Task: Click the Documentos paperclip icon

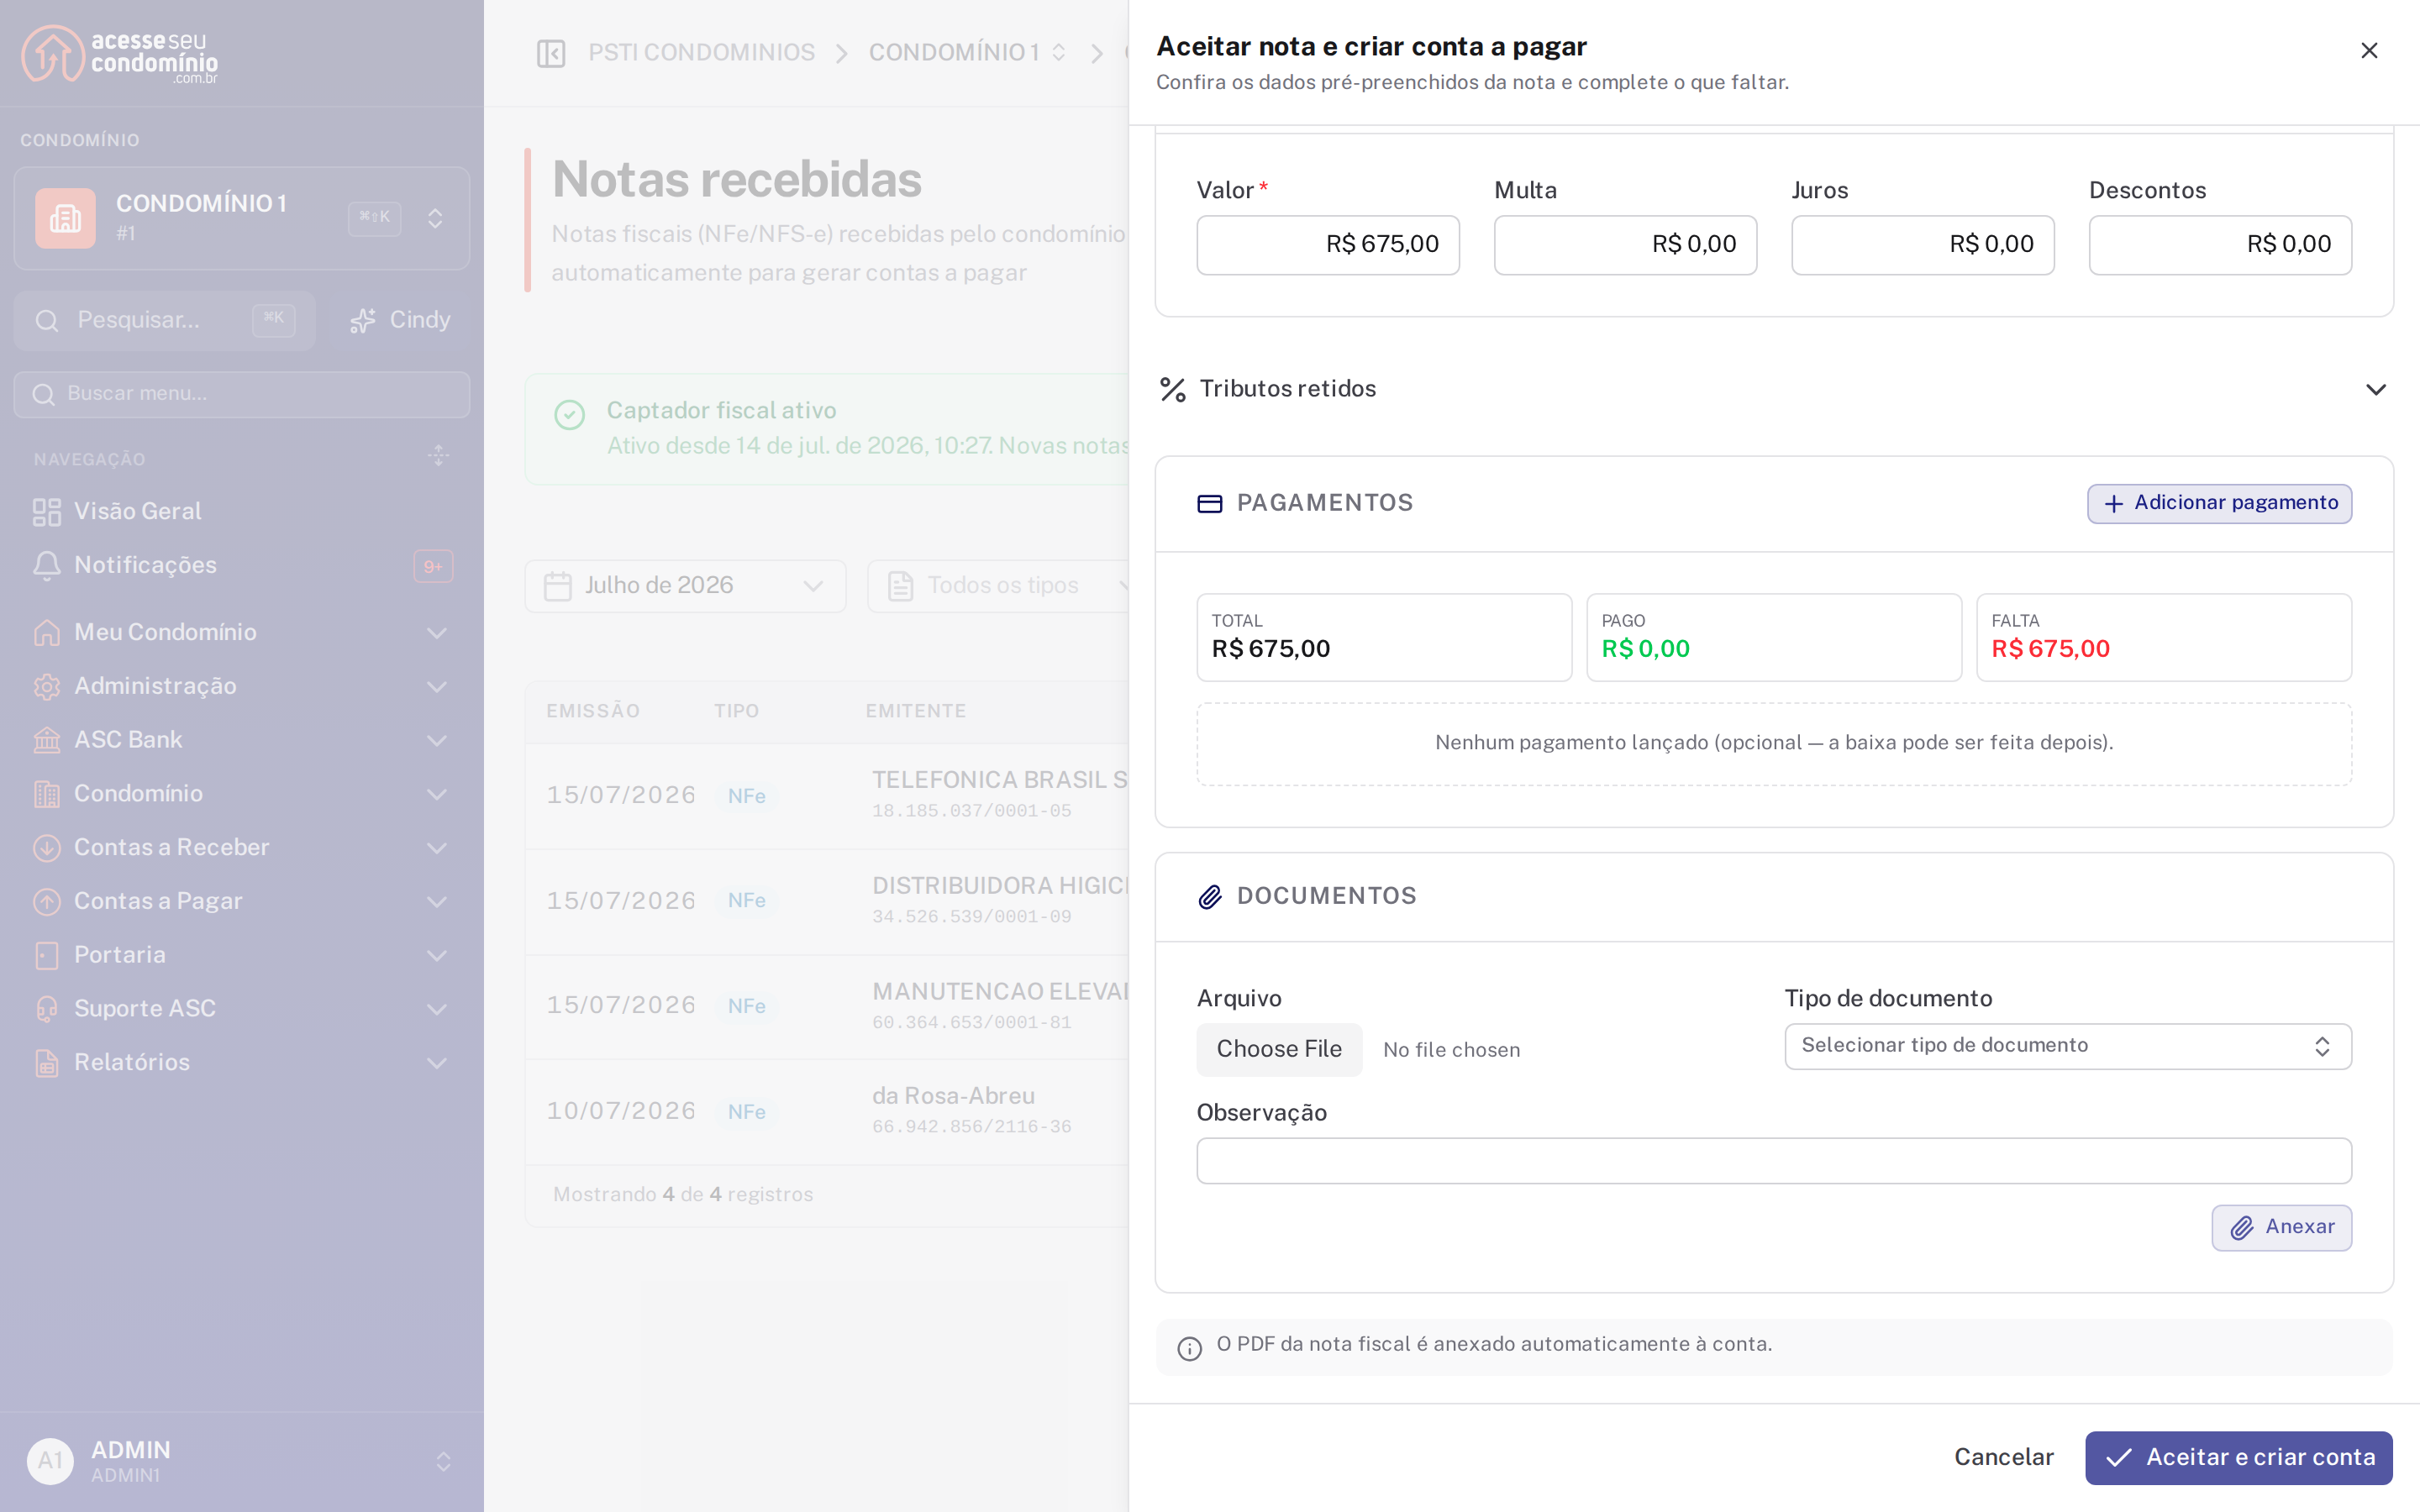Action: [1210, 897]
